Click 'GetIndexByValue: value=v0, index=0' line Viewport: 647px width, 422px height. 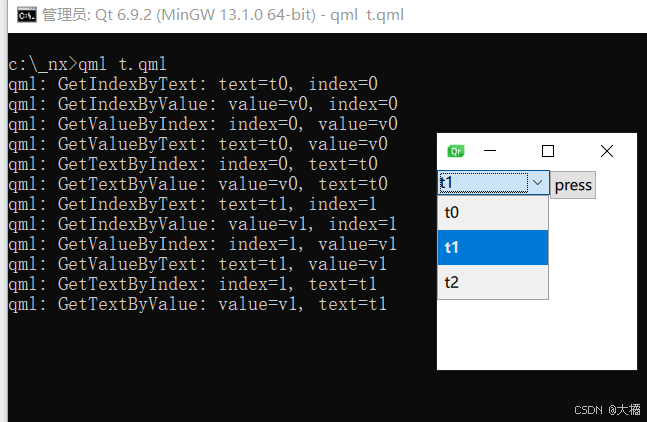point(203,104)
